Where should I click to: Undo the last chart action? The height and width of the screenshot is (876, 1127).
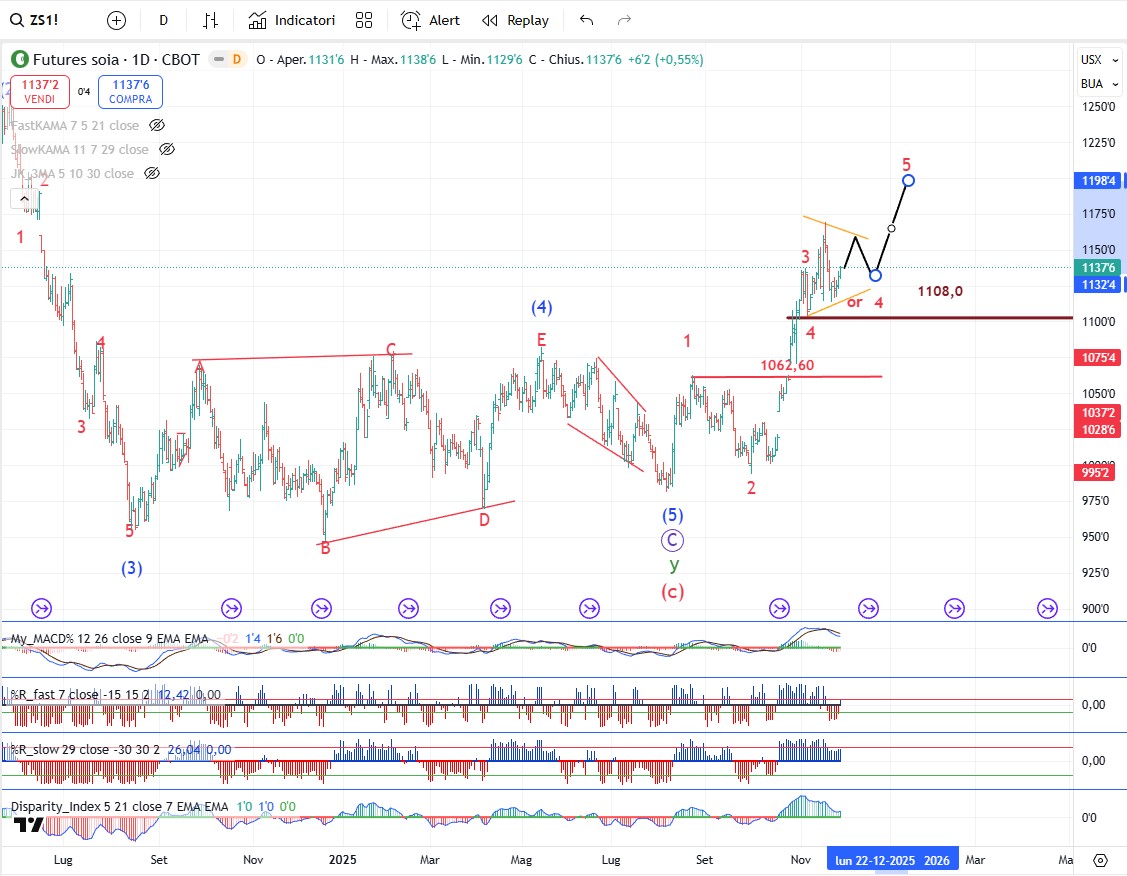[586, 20]
